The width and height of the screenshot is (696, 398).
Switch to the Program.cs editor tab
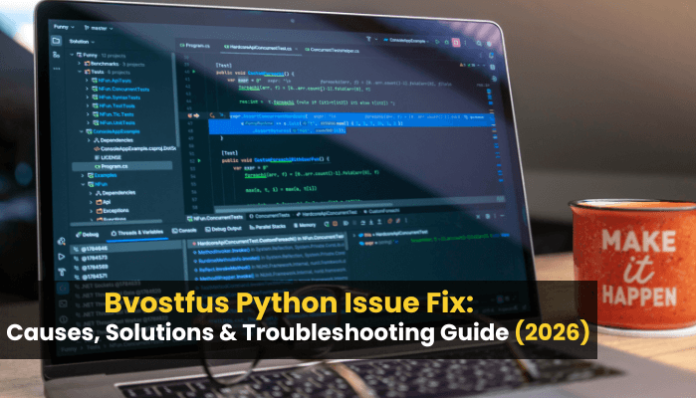pos(195,45)
